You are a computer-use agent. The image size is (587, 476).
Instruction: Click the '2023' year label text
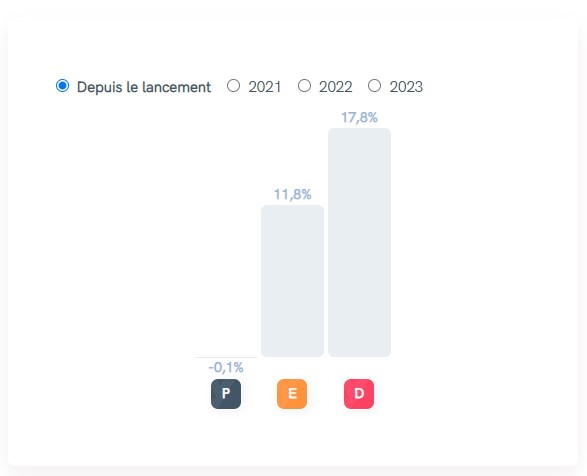tap(406, 87)
